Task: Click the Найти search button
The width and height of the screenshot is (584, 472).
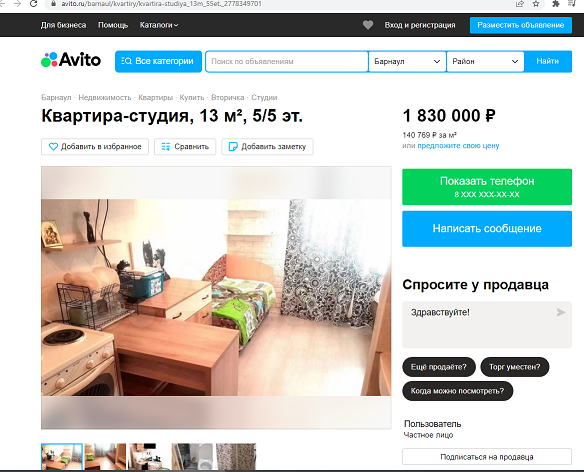Action: click(x=548, y=61)
